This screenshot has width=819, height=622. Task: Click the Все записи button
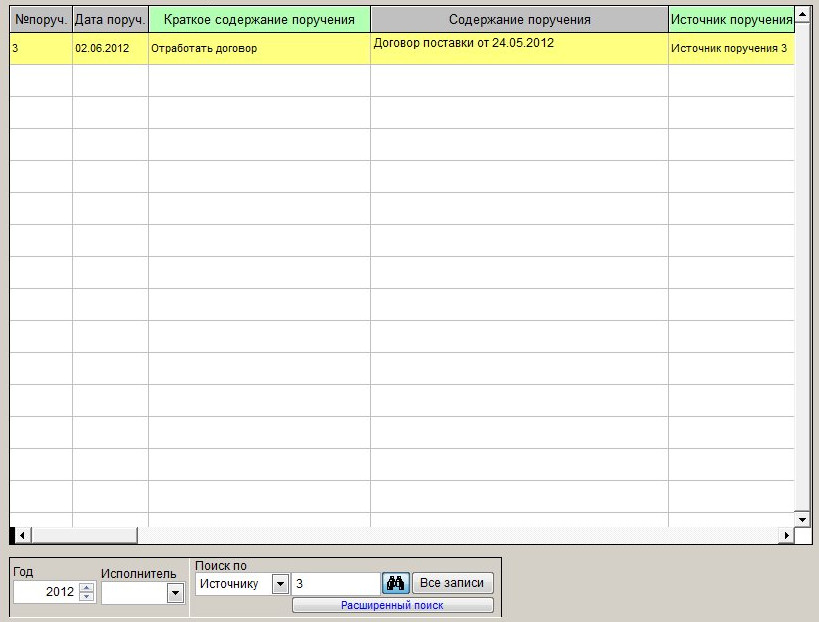pyautogui.click(x=452, y=583)
